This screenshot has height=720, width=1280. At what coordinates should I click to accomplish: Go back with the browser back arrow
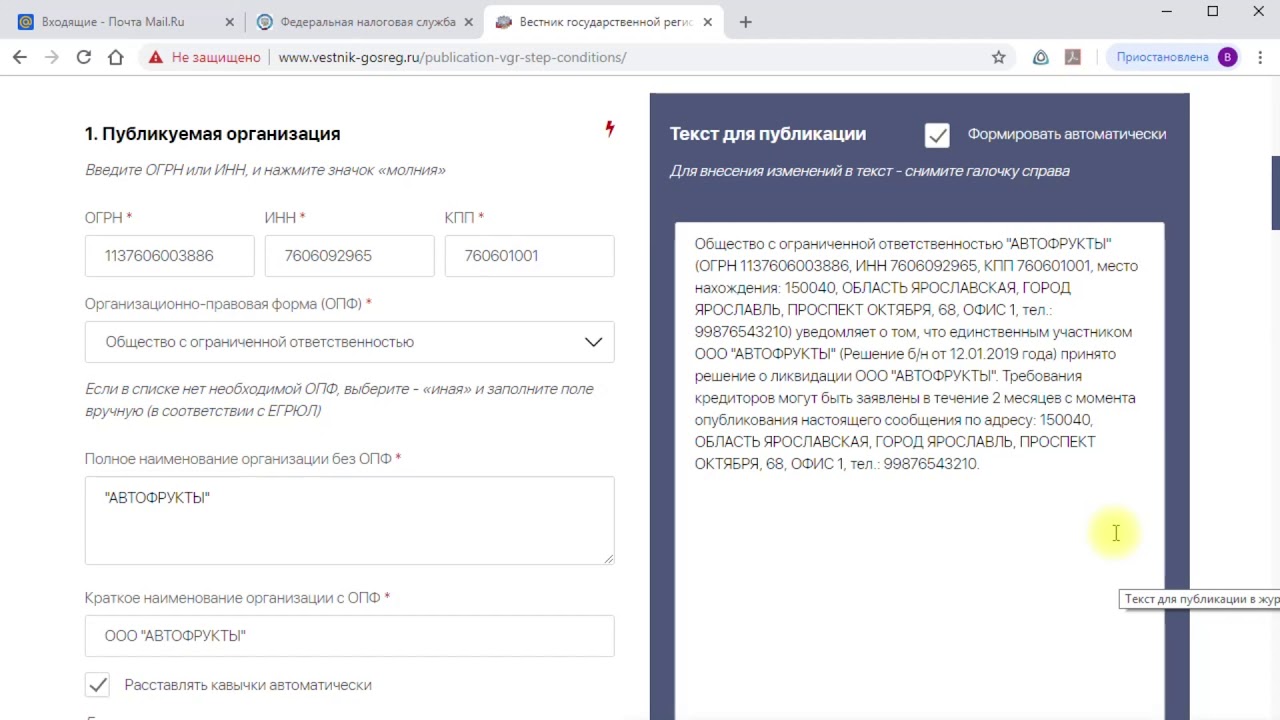coord(20,57)
